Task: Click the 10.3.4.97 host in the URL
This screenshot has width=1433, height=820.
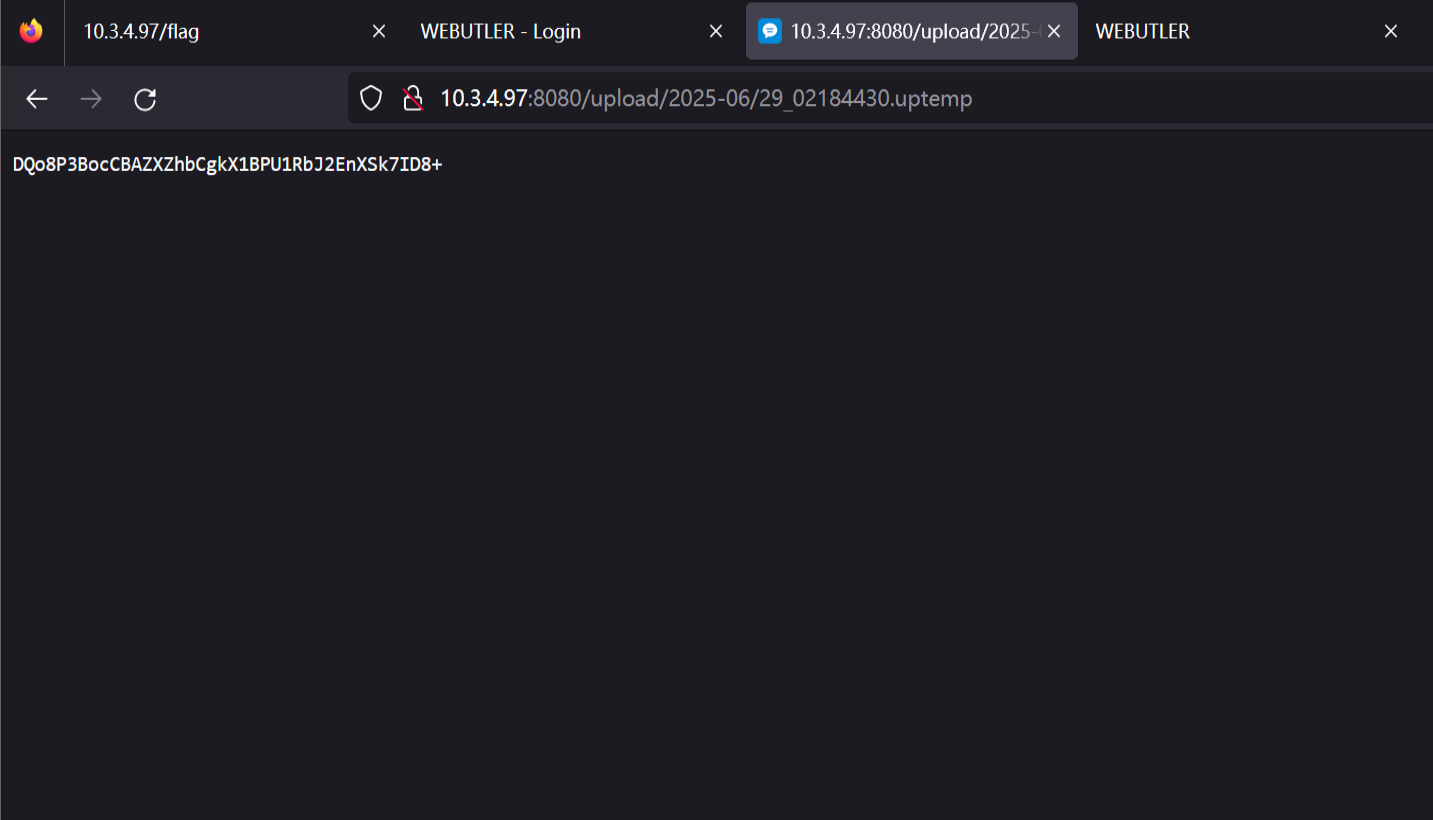Action: [x=483, y=98]
